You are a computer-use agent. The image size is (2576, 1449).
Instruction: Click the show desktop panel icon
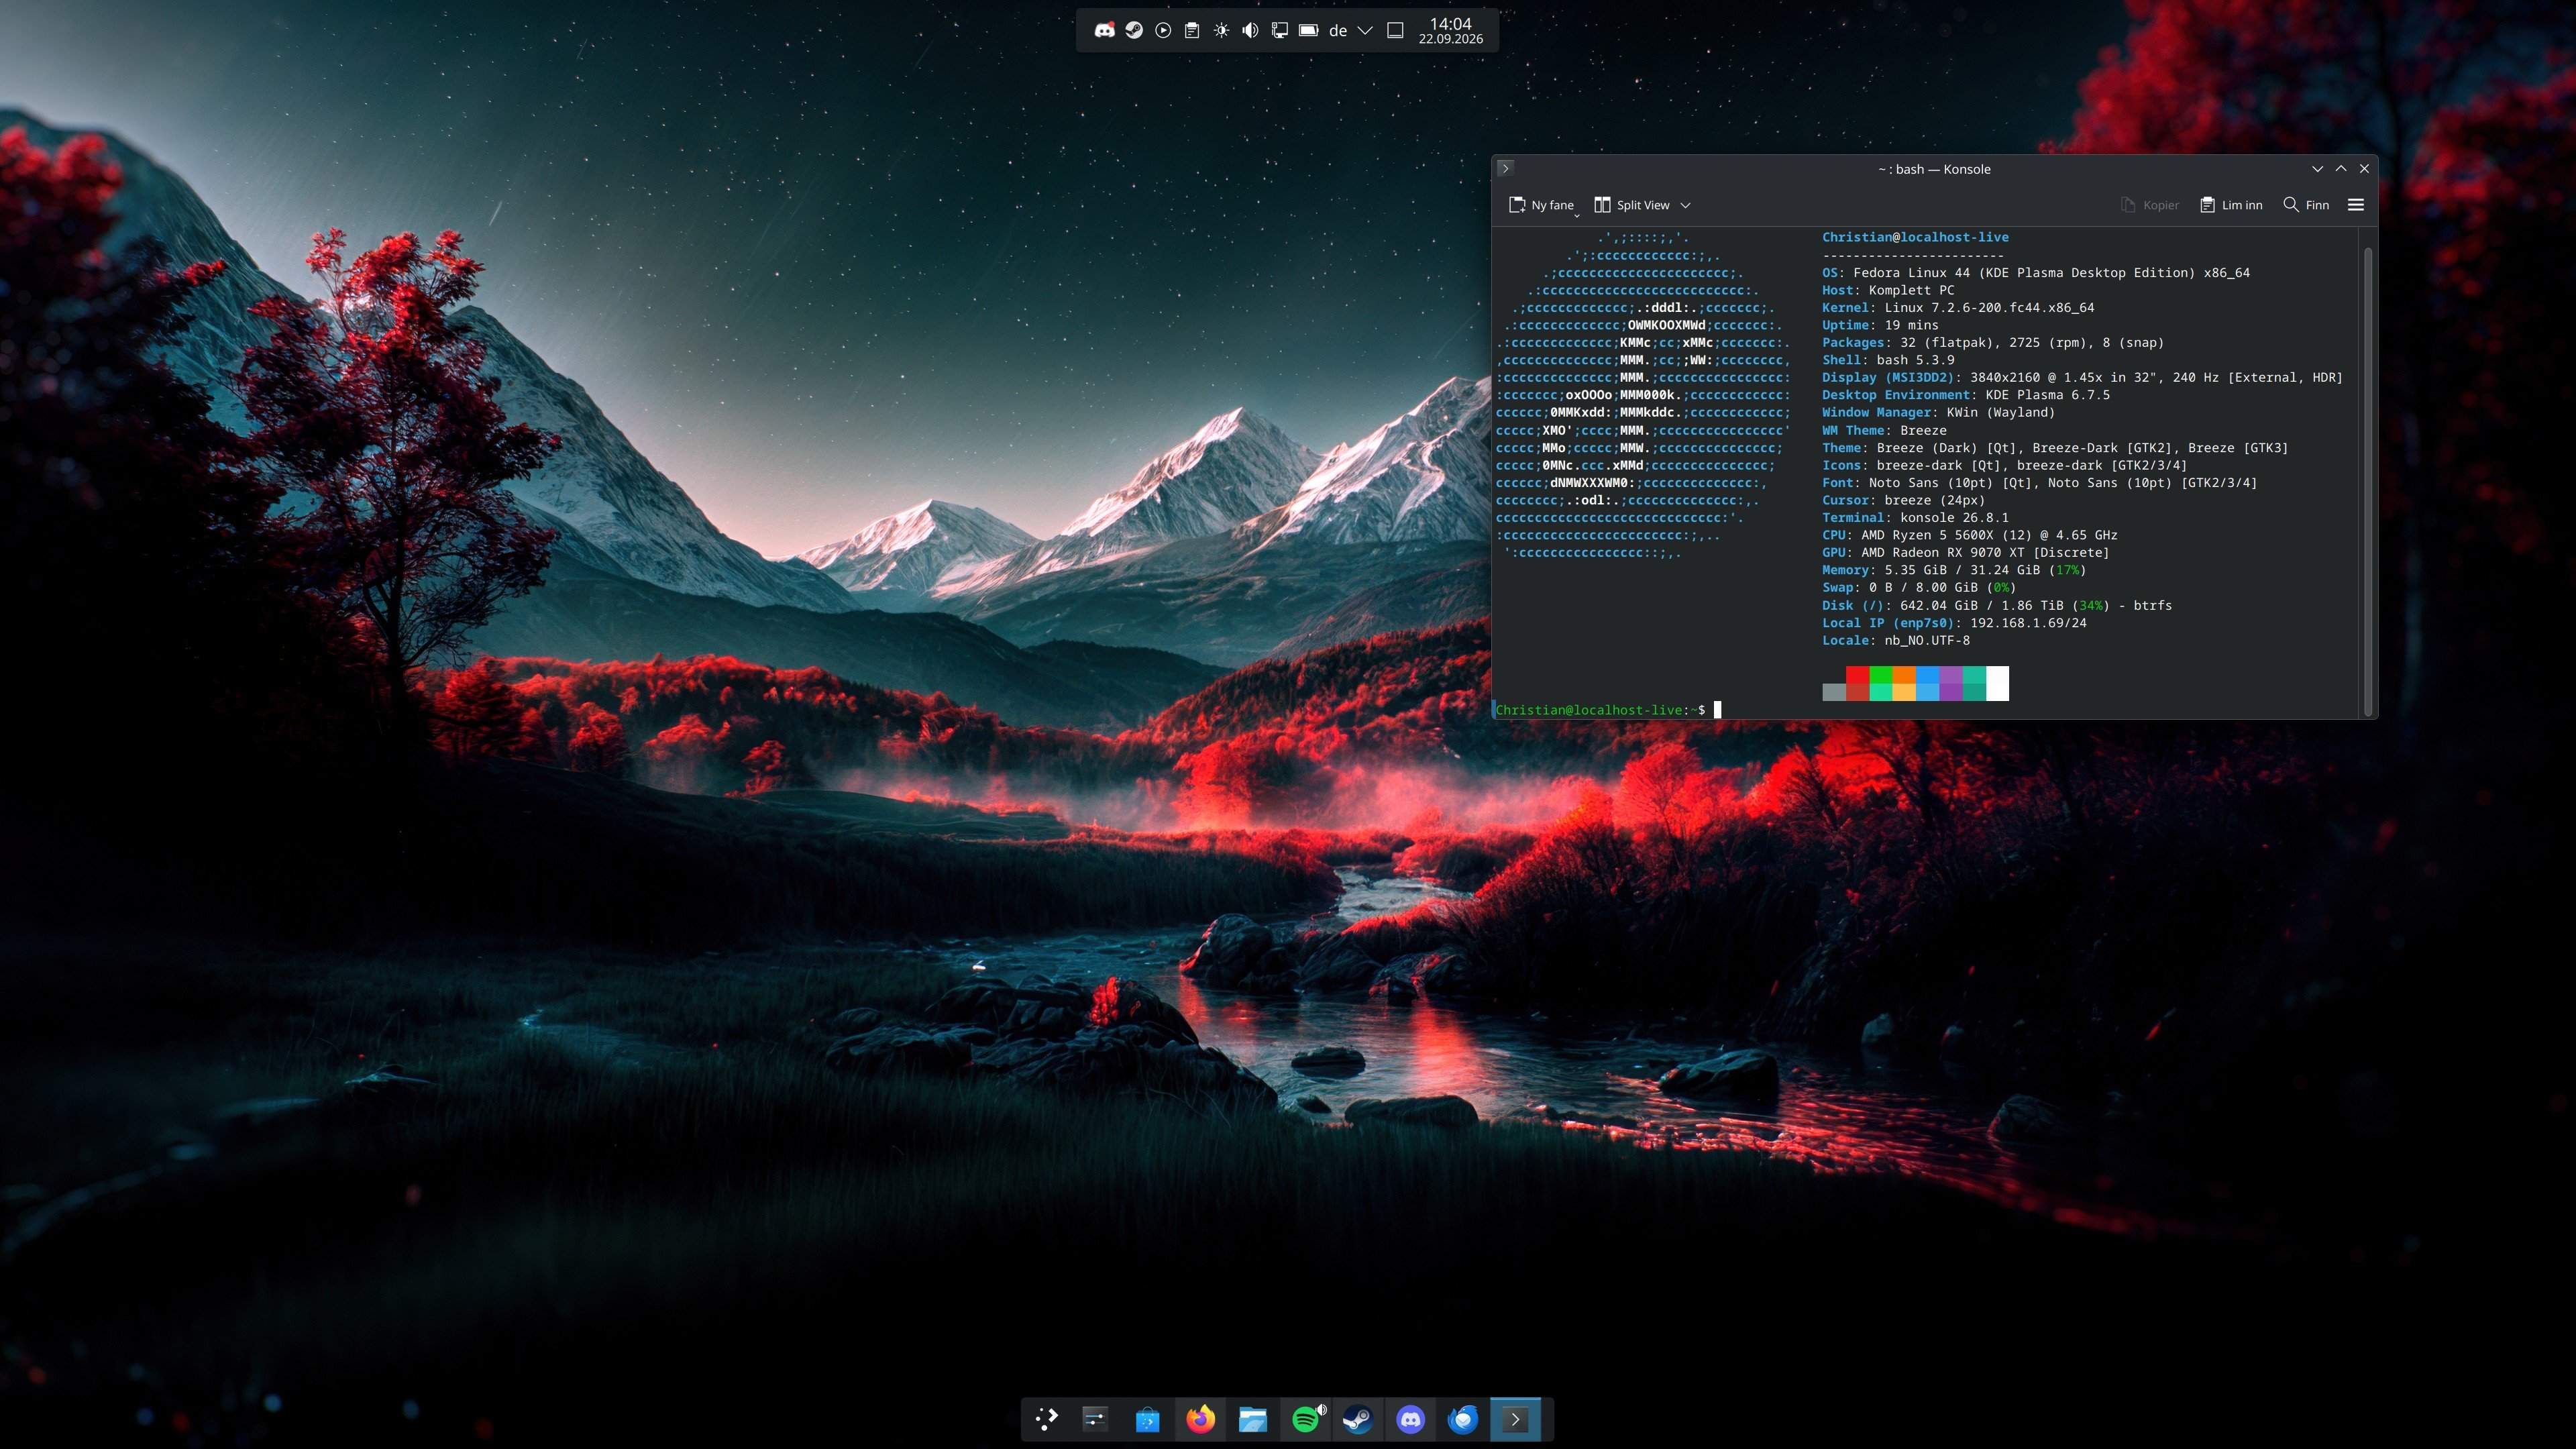coord(1395,30)
